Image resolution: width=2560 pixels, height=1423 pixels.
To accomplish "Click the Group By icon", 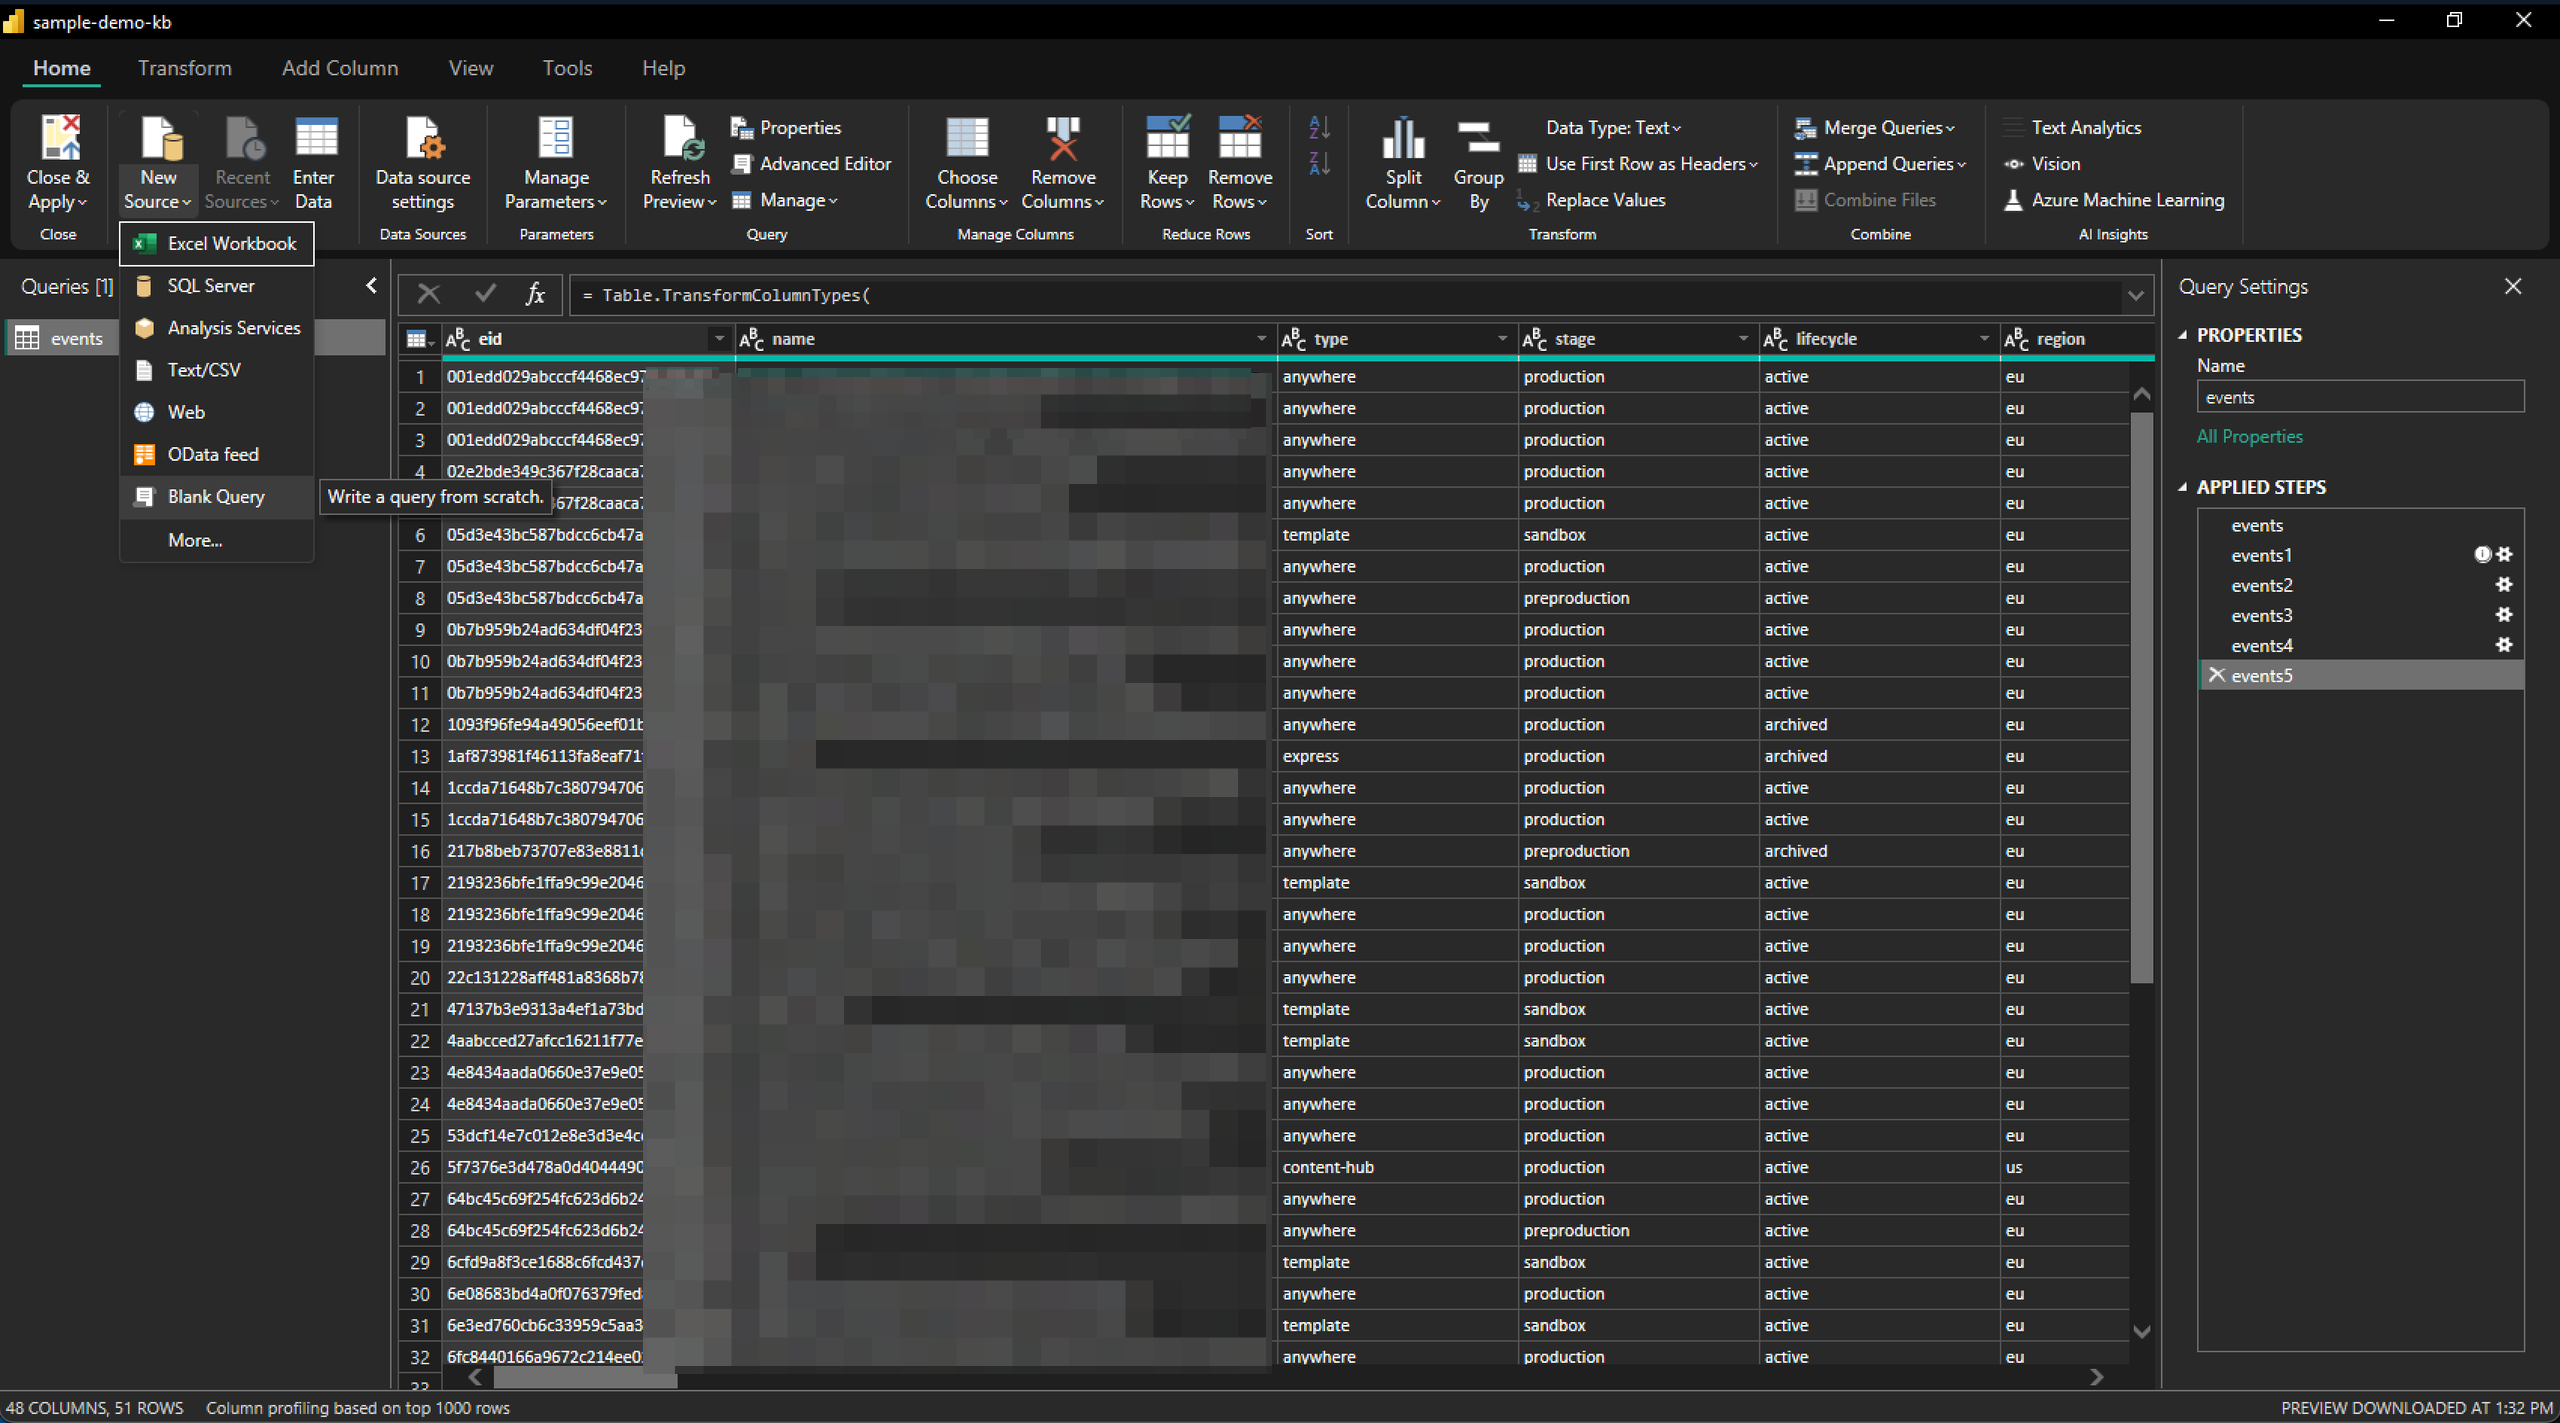I will coord(1478,138).
